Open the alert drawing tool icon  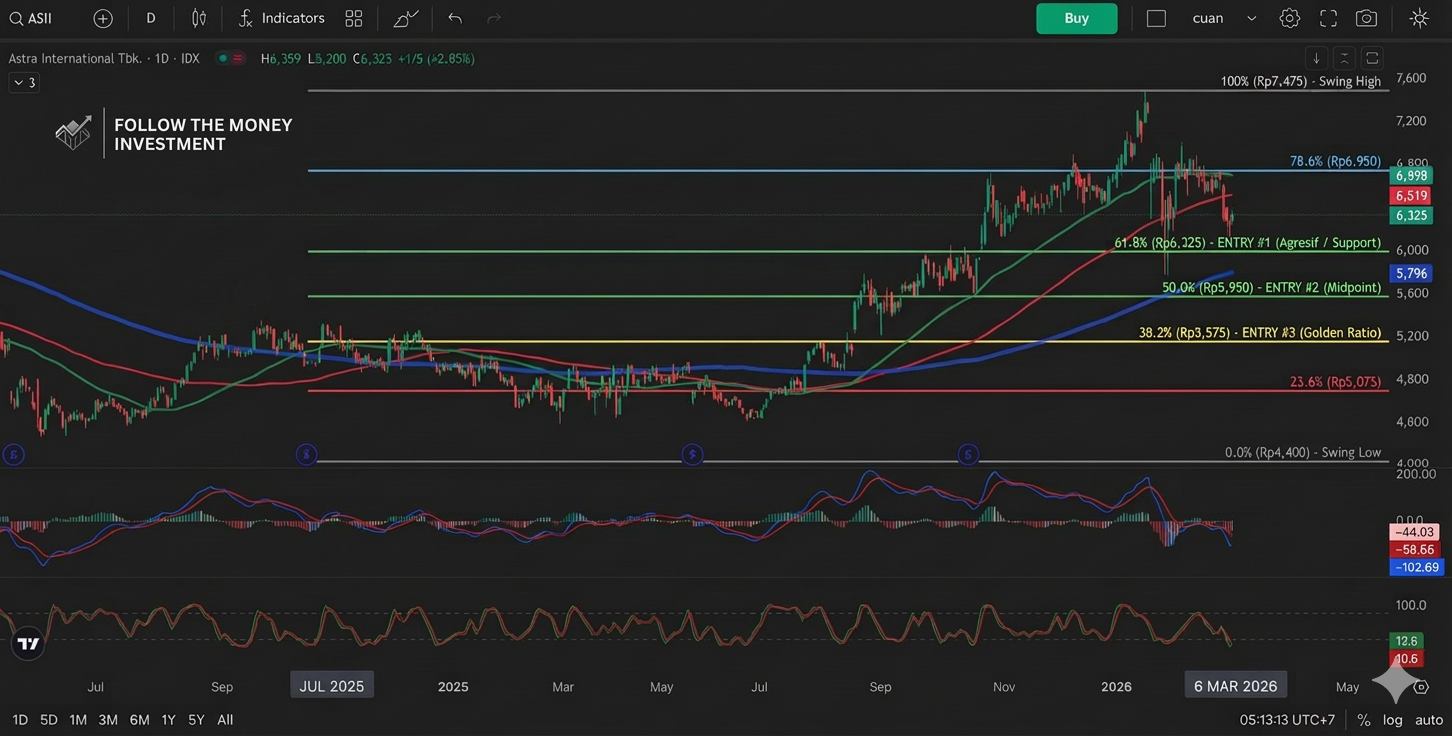pyautogui.click(x=405, y=18)
